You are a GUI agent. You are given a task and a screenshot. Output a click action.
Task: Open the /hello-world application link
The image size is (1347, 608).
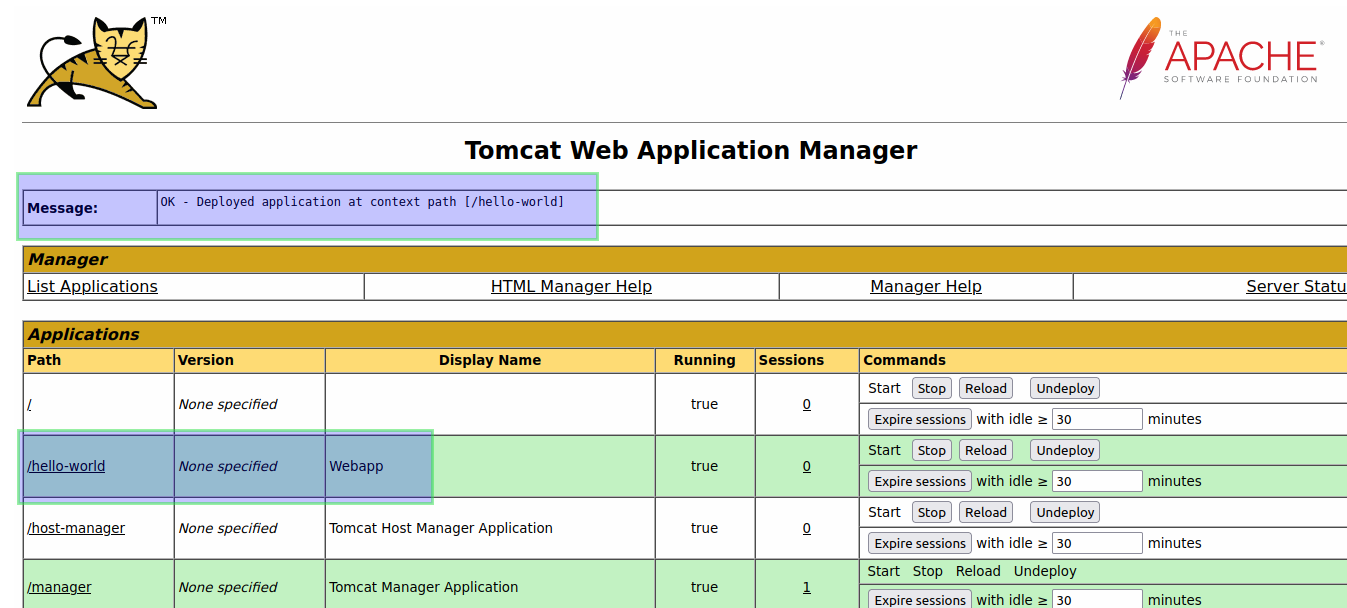pyautogui.click(x=66, y=466)
